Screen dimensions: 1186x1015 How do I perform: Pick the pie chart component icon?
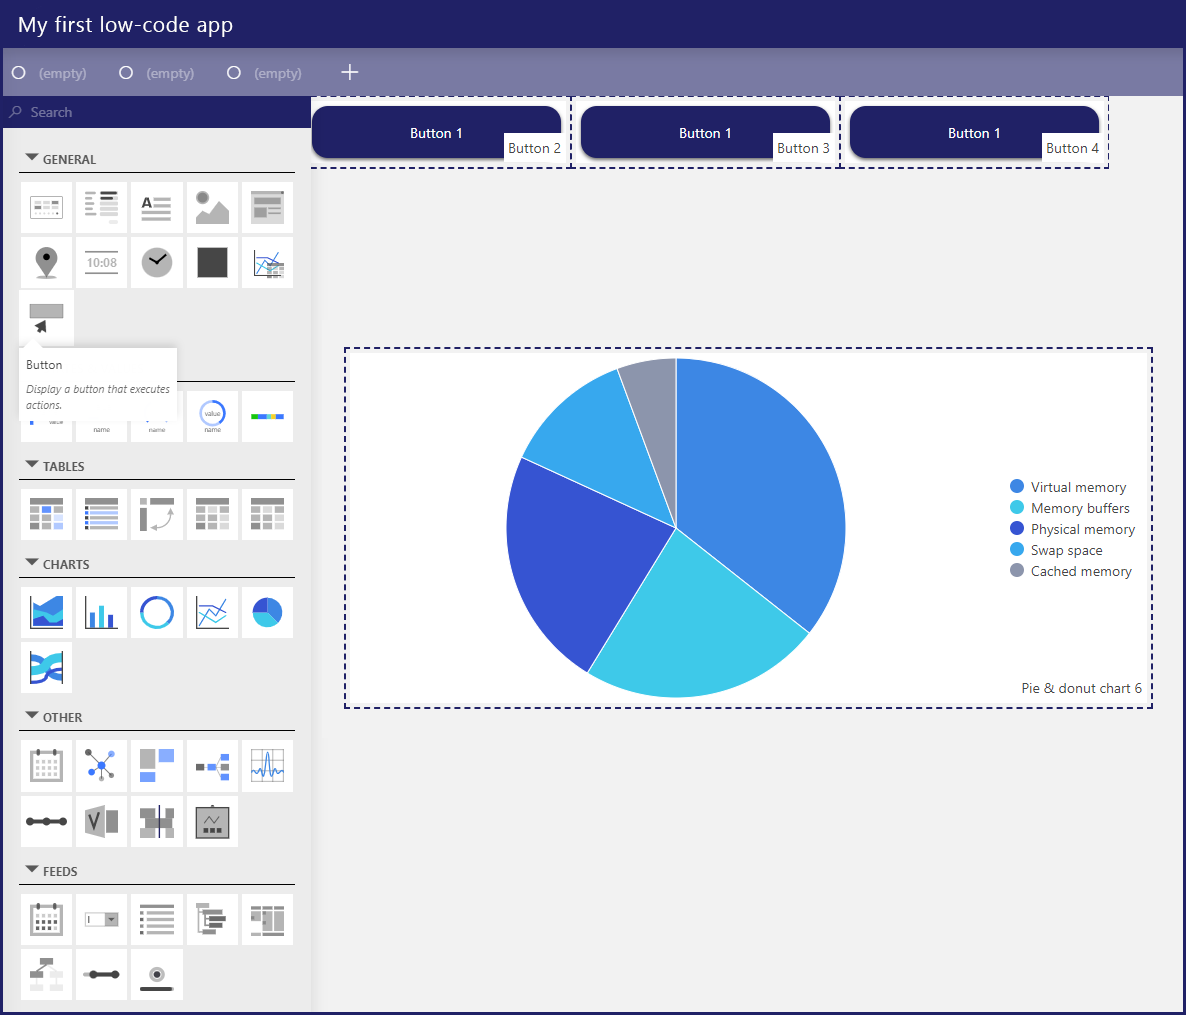tap(268, 613)
